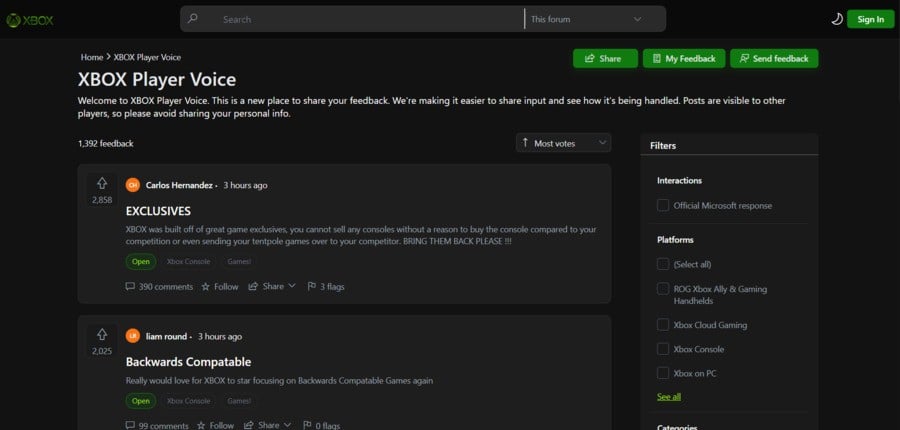Image resolution: width=900 pixels, height=430 pixels.
Task: Check the (Select all) platforms box
Action: point(663,264)
